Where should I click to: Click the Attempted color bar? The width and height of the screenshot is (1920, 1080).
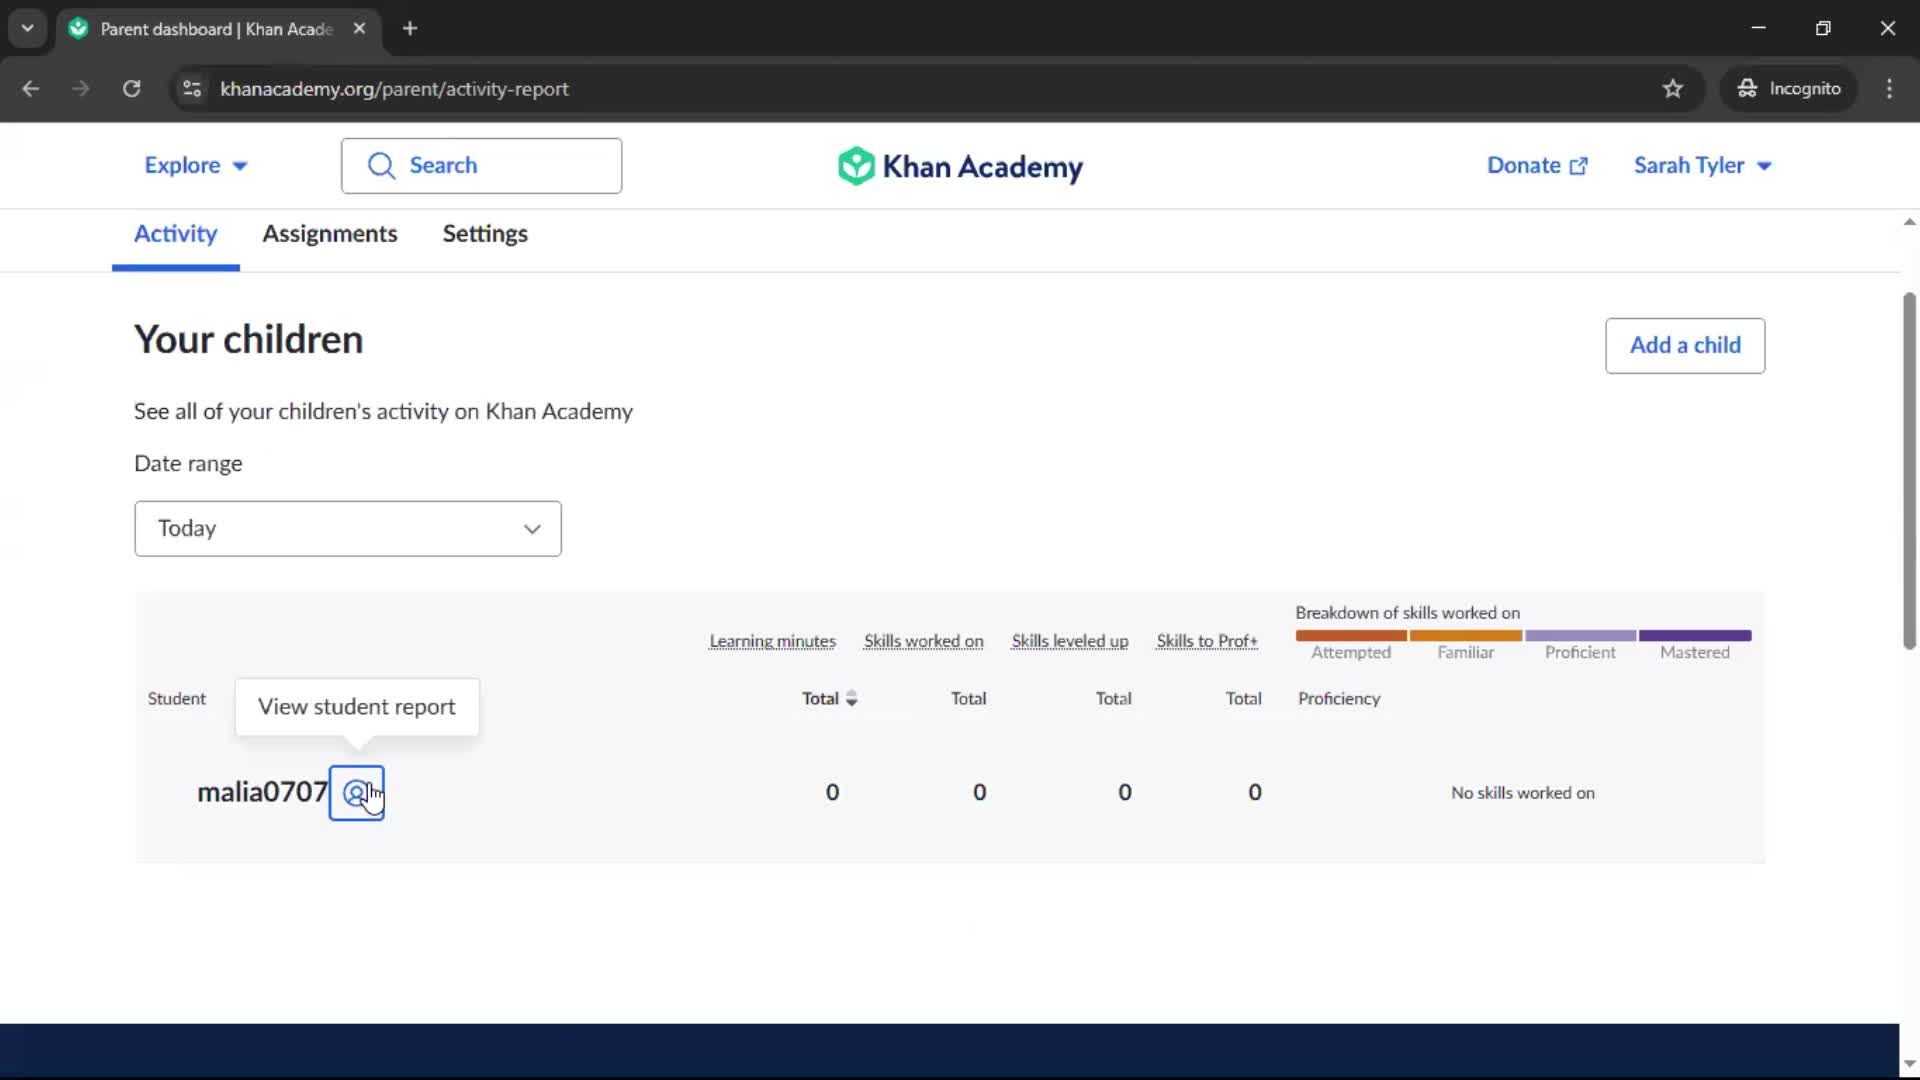[x=1351, y=636]
